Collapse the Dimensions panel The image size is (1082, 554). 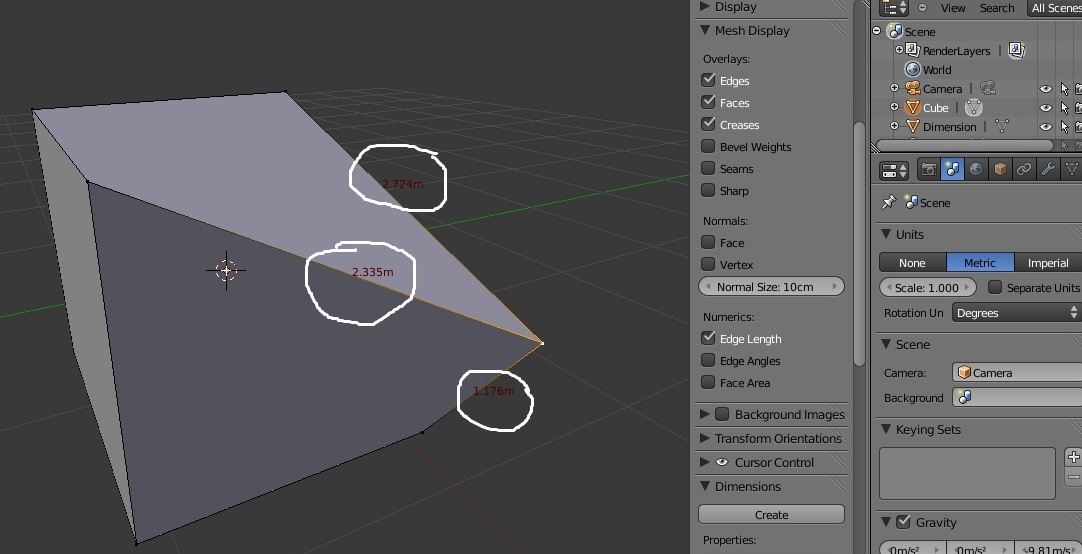tap(705, 486)
